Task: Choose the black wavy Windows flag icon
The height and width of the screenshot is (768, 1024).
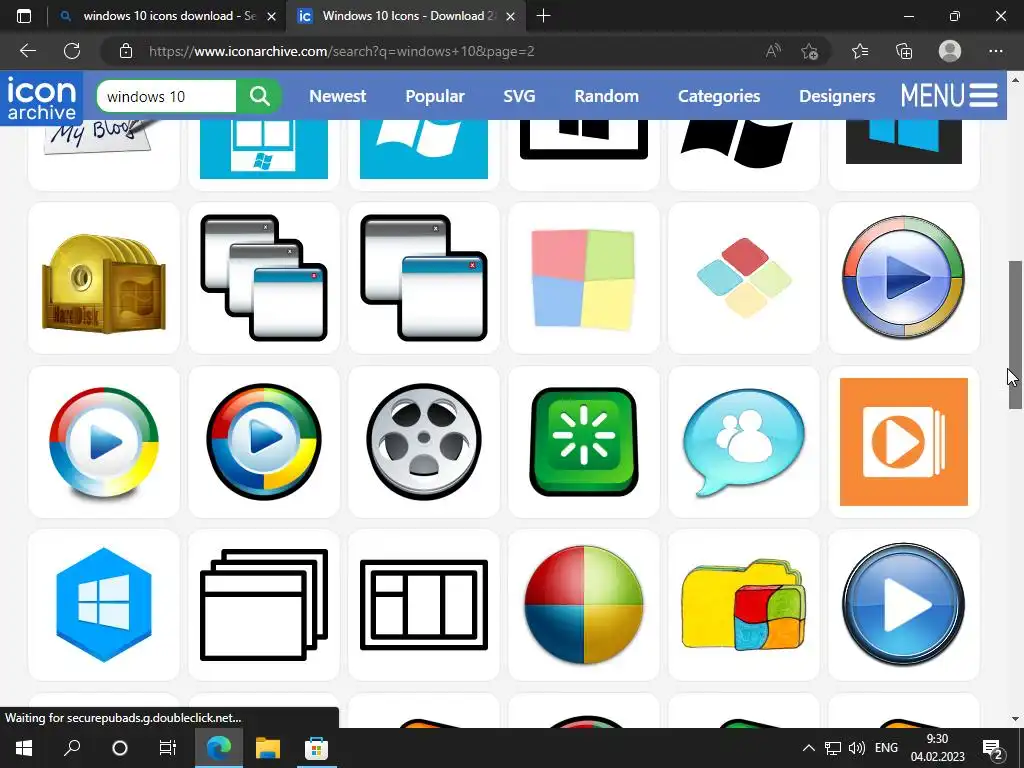Action: [736, 143]
